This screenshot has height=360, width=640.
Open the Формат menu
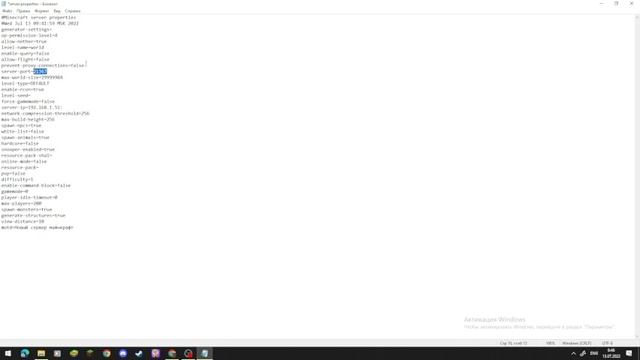coord(42,11)
